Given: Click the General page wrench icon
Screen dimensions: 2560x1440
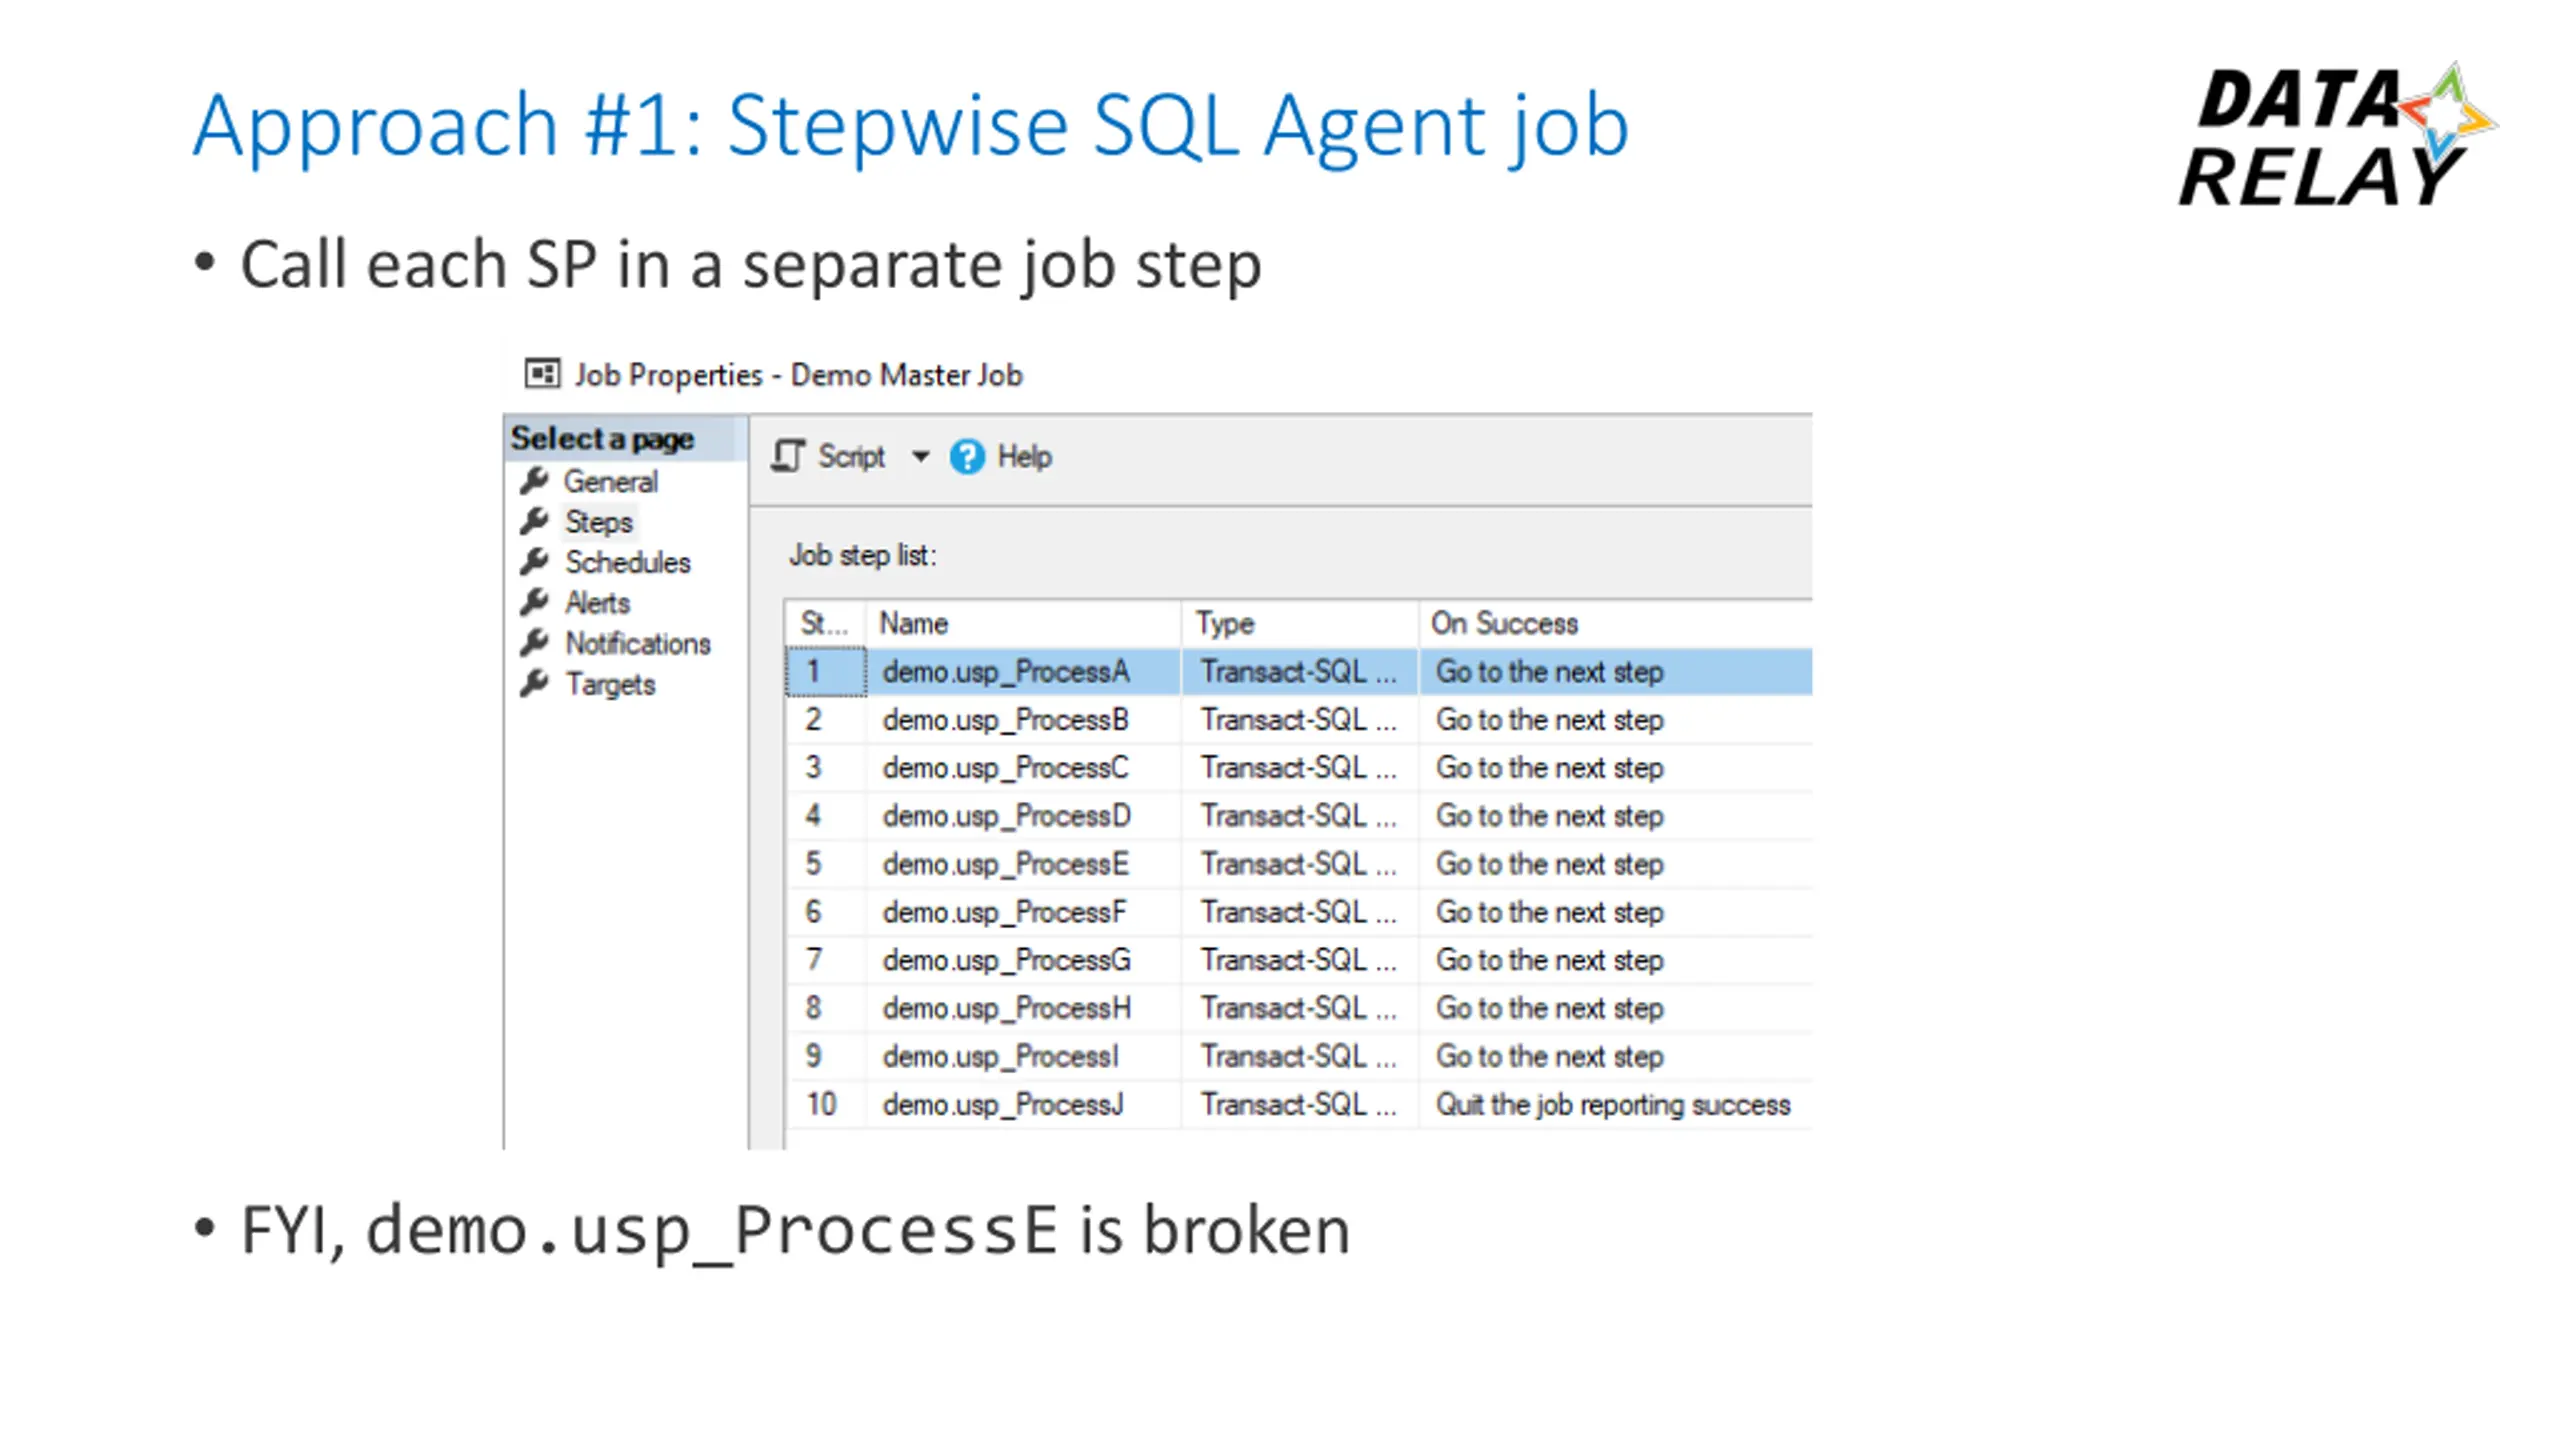Looking at the screenshot, I should point(535,480).
